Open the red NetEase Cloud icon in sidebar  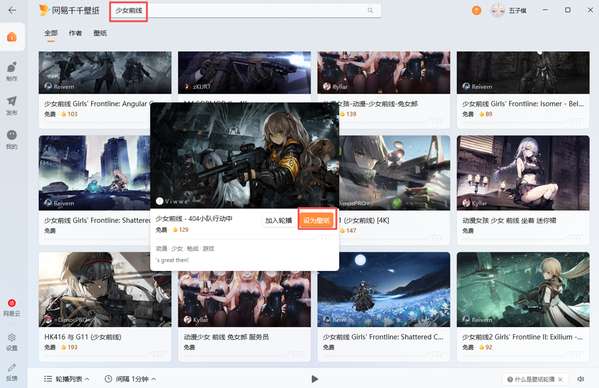12,303
